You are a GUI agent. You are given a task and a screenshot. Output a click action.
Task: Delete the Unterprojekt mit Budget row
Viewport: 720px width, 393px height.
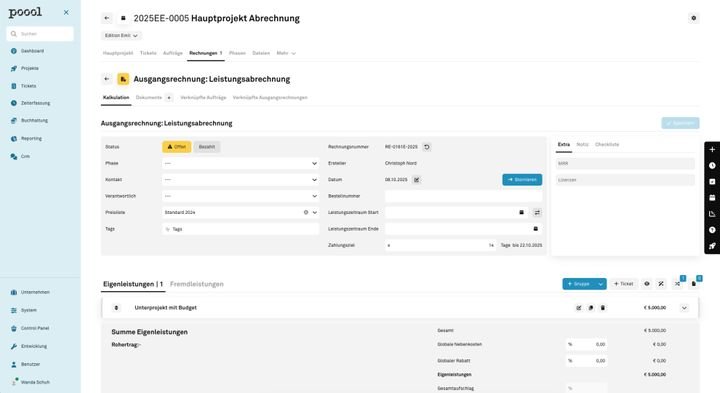click(603, 308)
